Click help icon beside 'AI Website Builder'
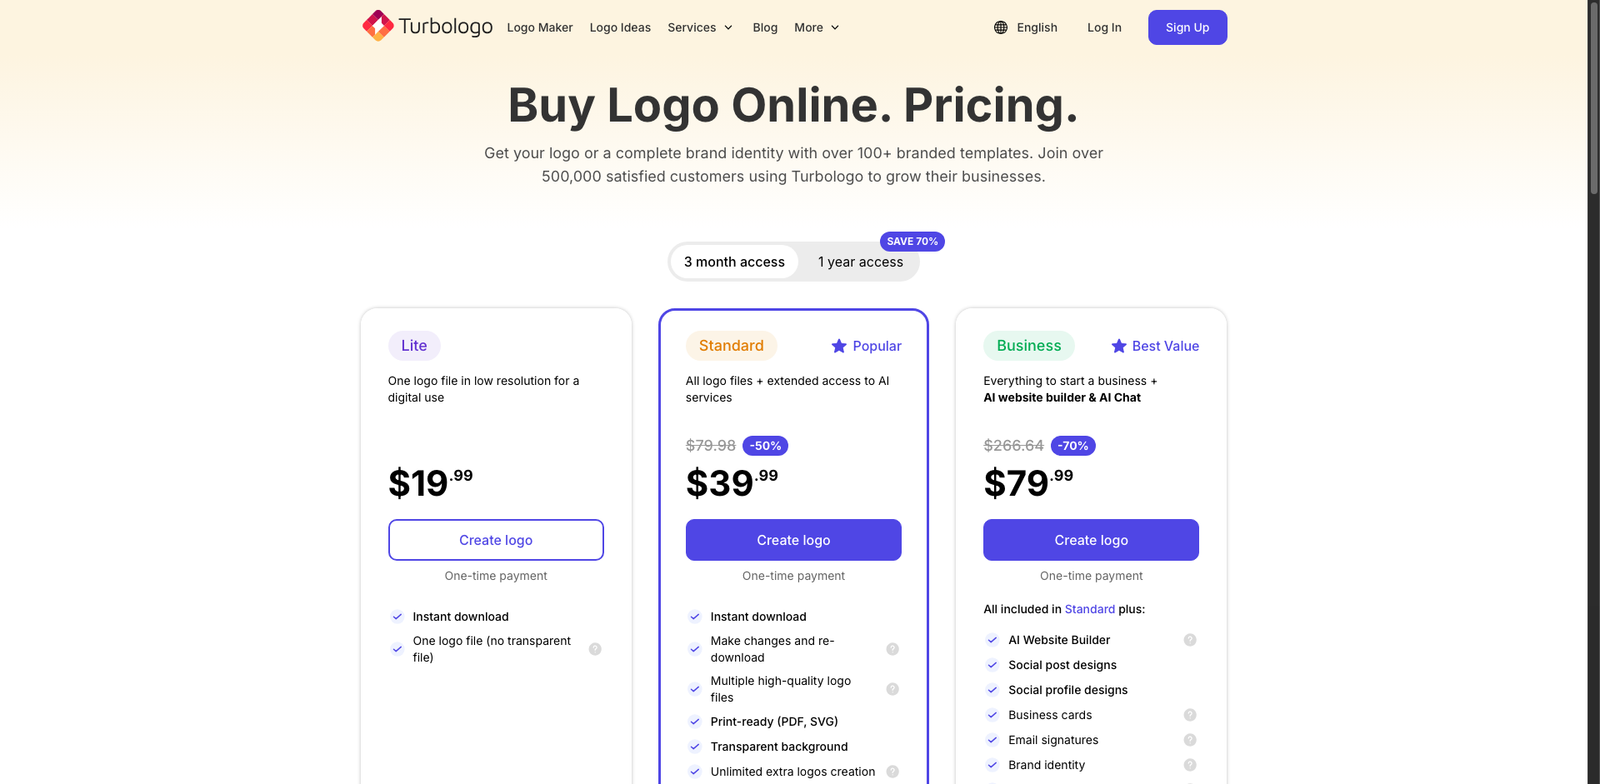 1190,639
